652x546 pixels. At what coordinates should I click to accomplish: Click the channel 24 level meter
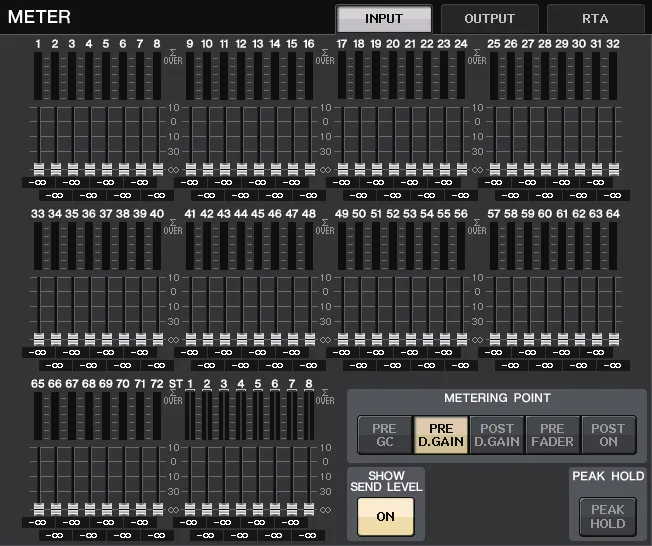[461, 76]
